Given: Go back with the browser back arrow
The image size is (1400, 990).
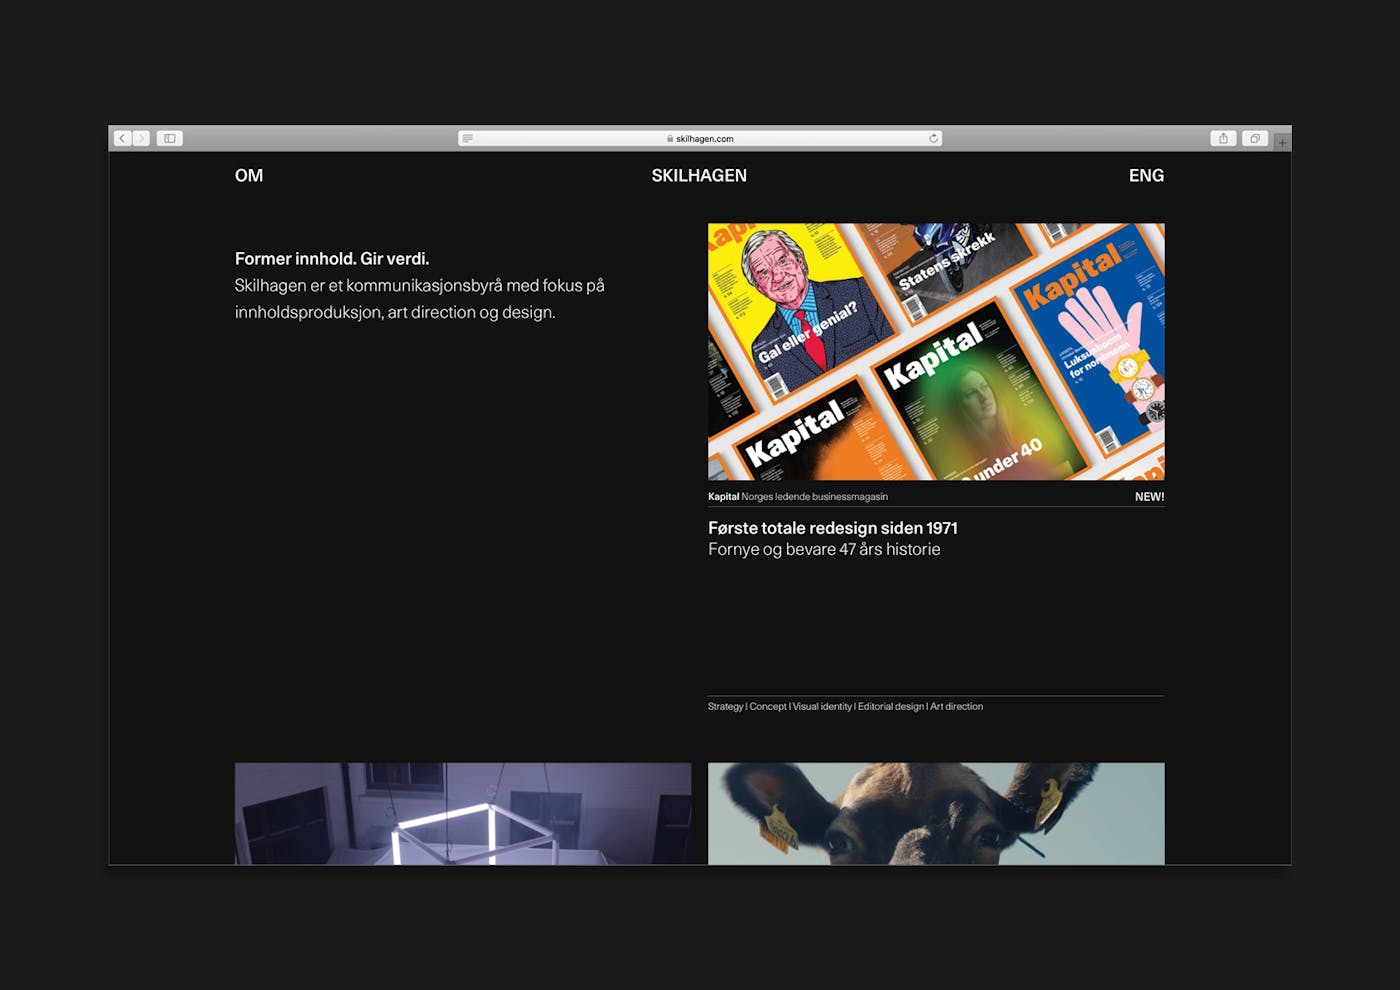Looking at the screenshot, I should click(122, 138).
